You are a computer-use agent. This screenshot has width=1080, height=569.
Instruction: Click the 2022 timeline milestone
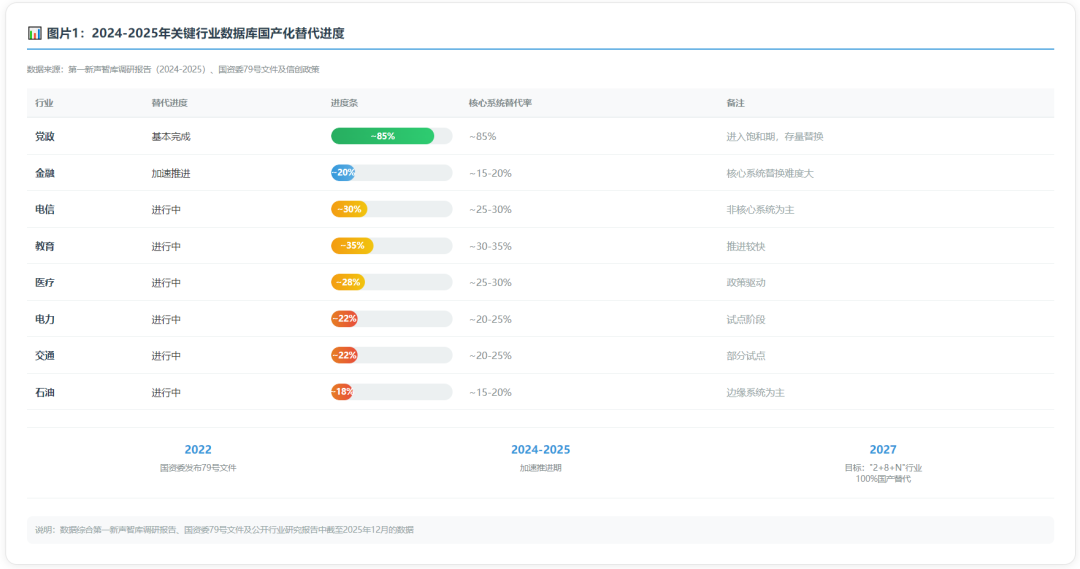pyautogui.click(x=198, y=449)
